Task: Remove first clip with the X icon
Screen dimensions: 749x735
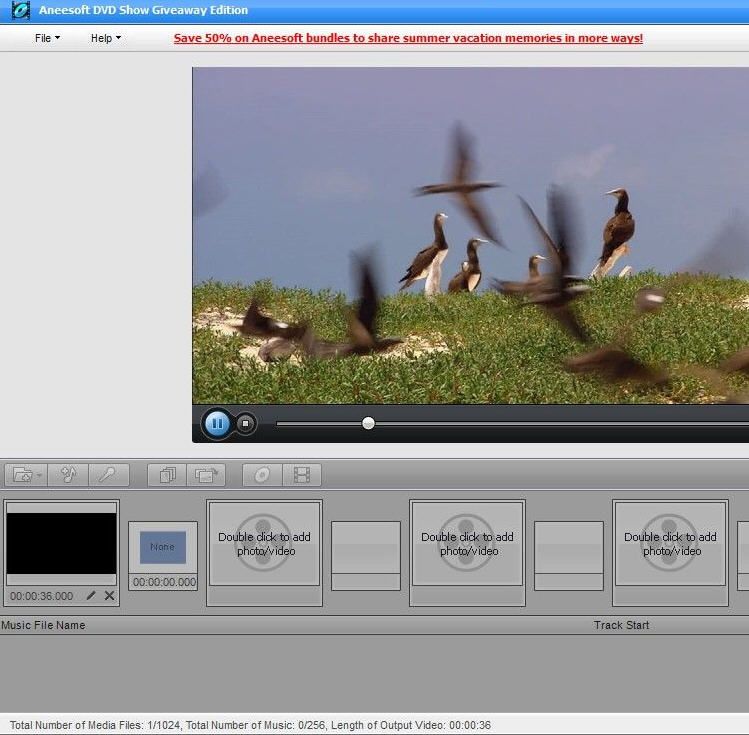Action: coord(109,596)
